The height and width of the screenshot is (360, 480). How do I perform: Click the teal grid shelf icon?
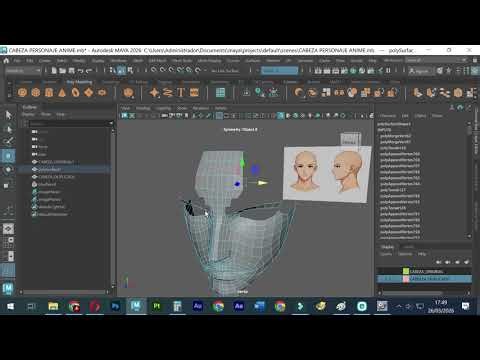tap(220, 92)
